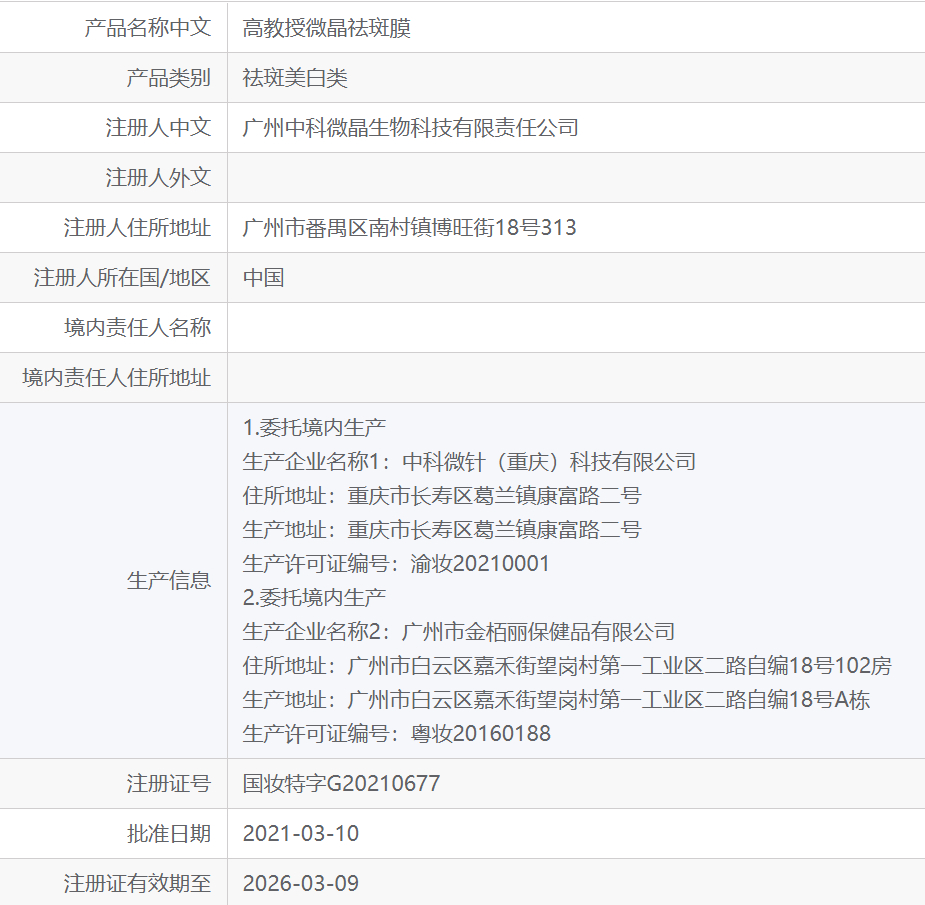Viewport: 925px width, 905px height.
Task: Click expiry date 2026-03-09
Action: [x=301, y=884]
